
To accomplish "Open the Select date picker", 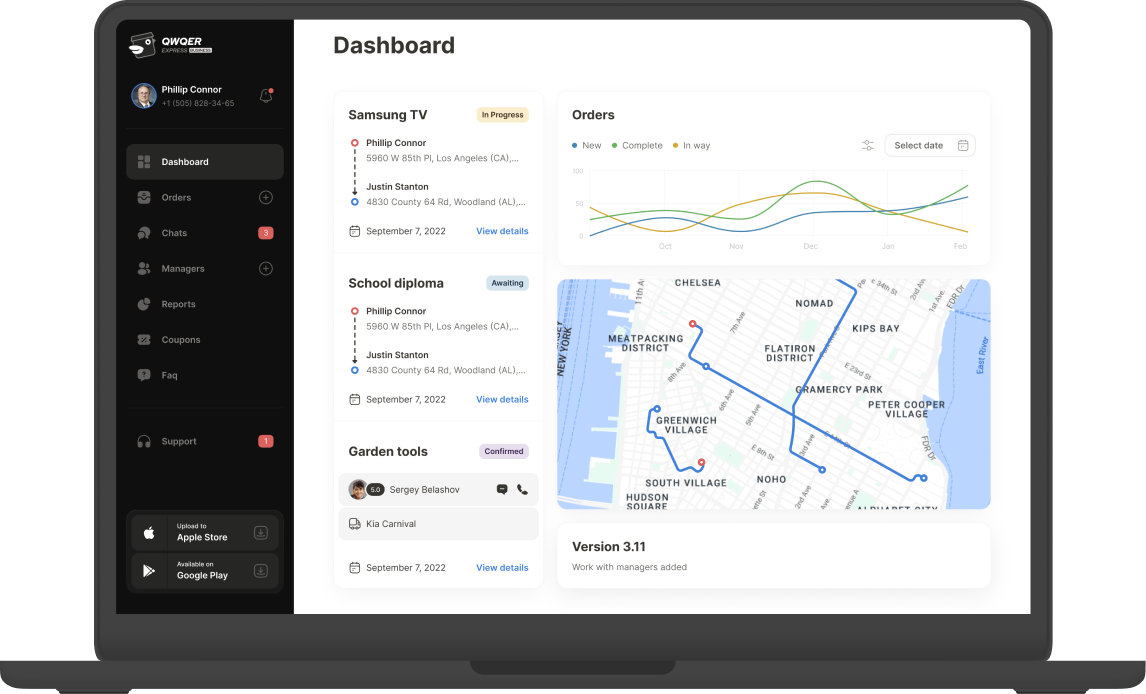I will [x=930, y=146].
